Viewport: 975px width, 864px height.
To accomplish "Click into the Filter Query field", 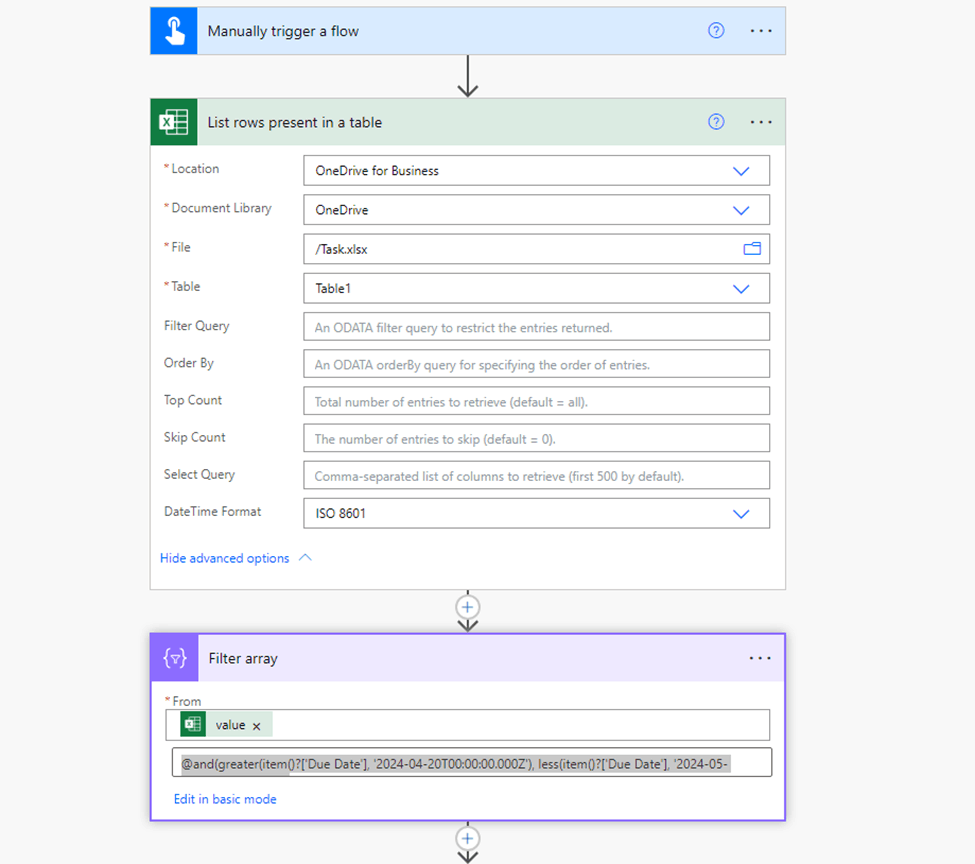I will click(536, 327).
